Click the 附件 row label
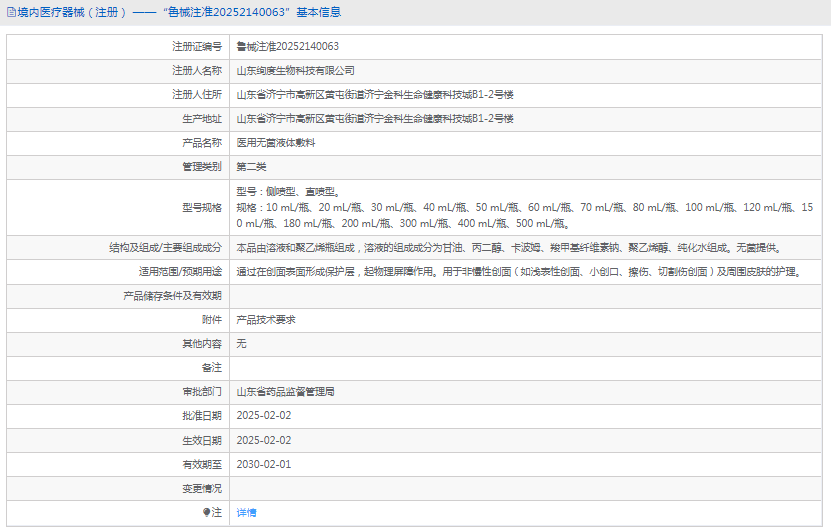Viewport: 831px width, 530px height. [212, 320]
